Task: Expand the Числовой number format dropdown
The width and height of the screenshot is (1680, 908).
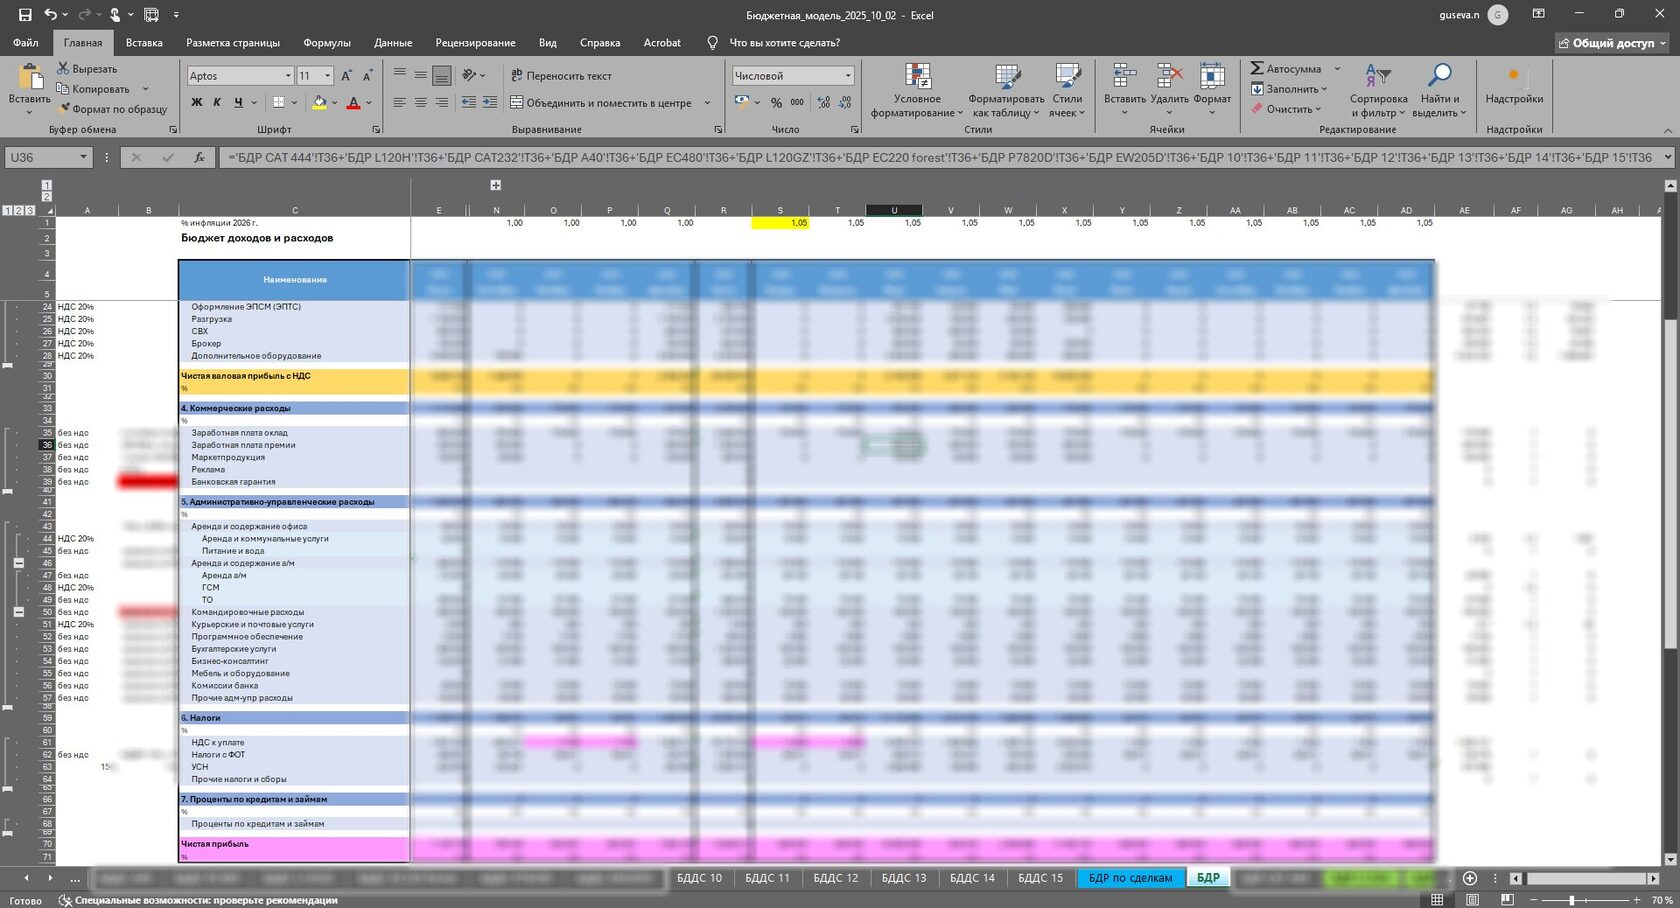Action: point(848,76)
